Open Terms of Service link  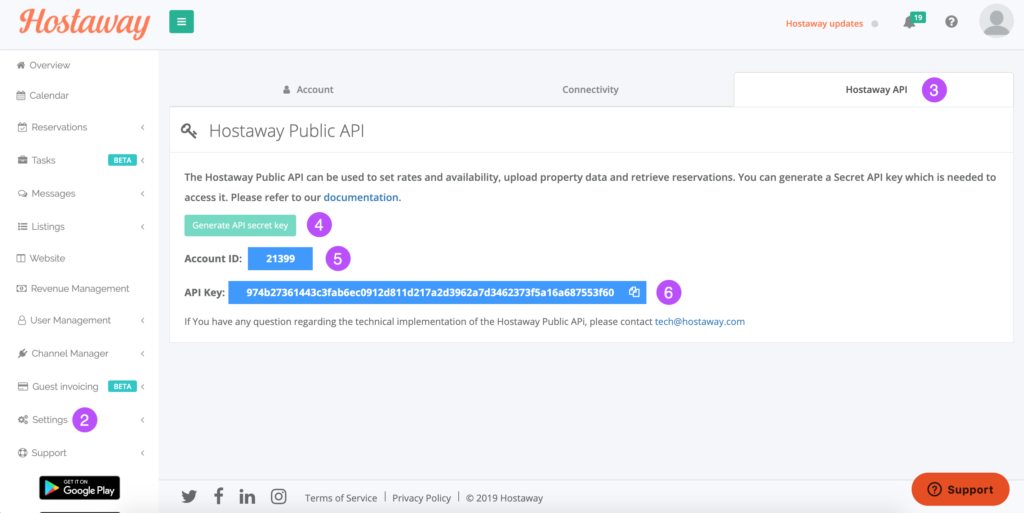pos(341,498)
